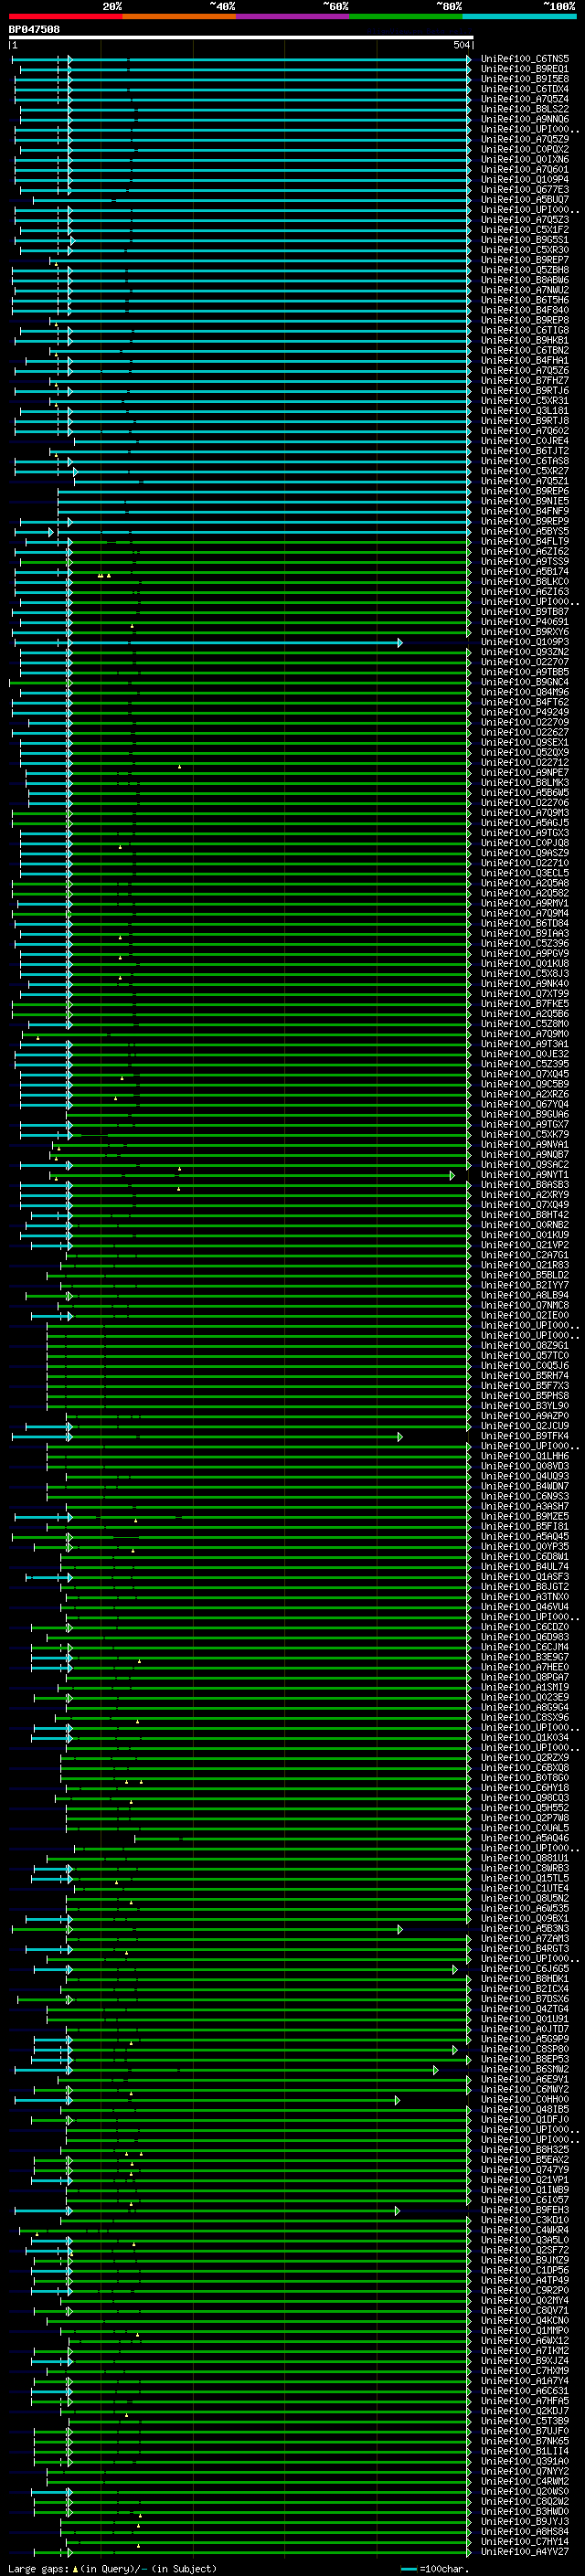
Task: Click the end position marker 504
Action: (461, 45)
